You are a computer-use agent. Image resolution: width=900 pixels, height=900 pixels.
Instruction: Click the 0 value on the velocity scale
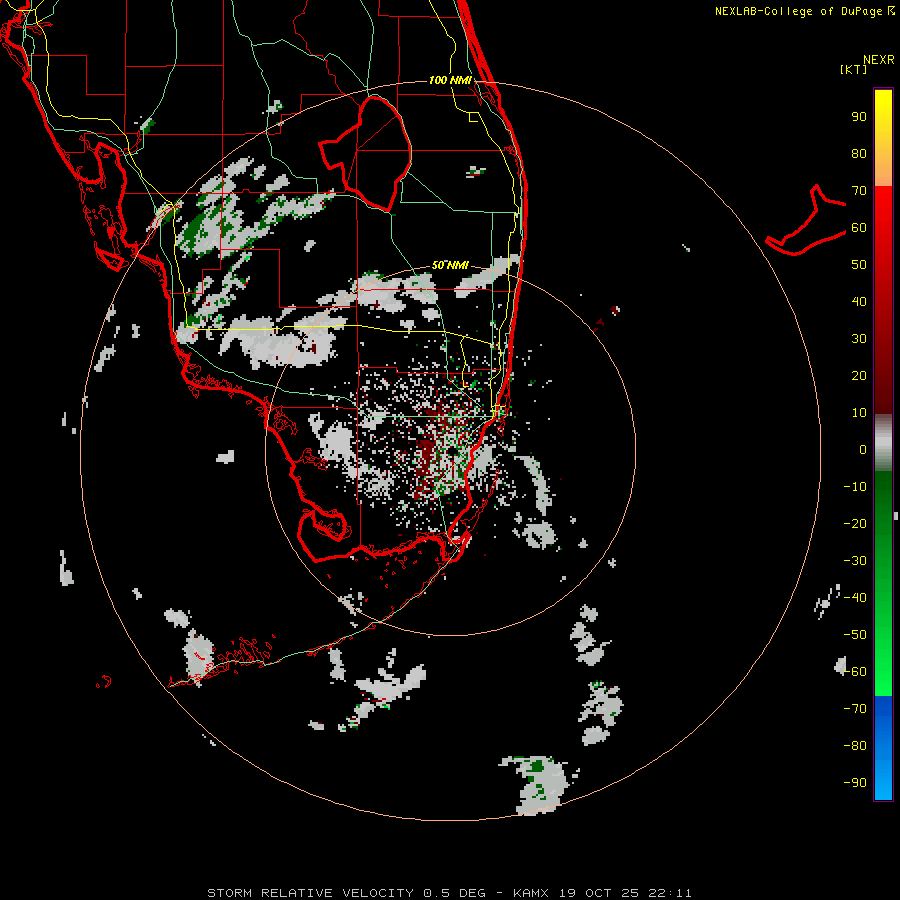[863, 449]
